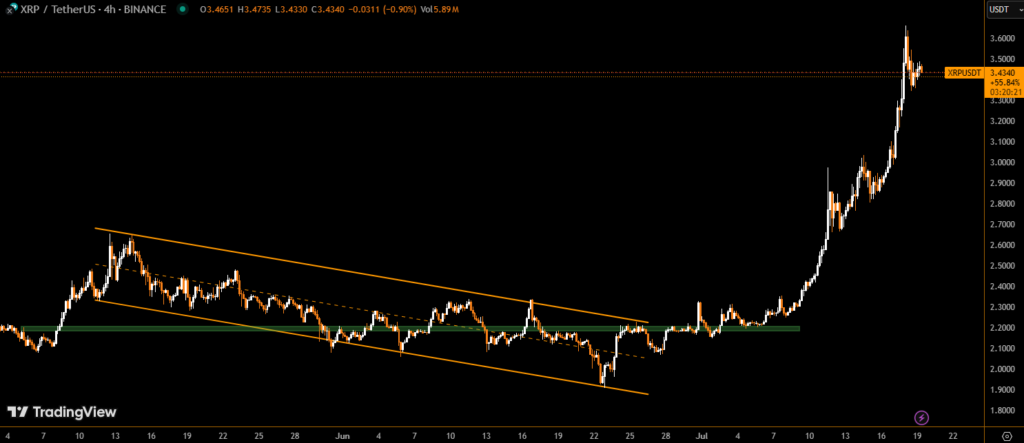Image resolution: width=1024 pixels, height=443 pixels.
Task: Click the XRP coin logo icon
Action: tap(9, 9)
